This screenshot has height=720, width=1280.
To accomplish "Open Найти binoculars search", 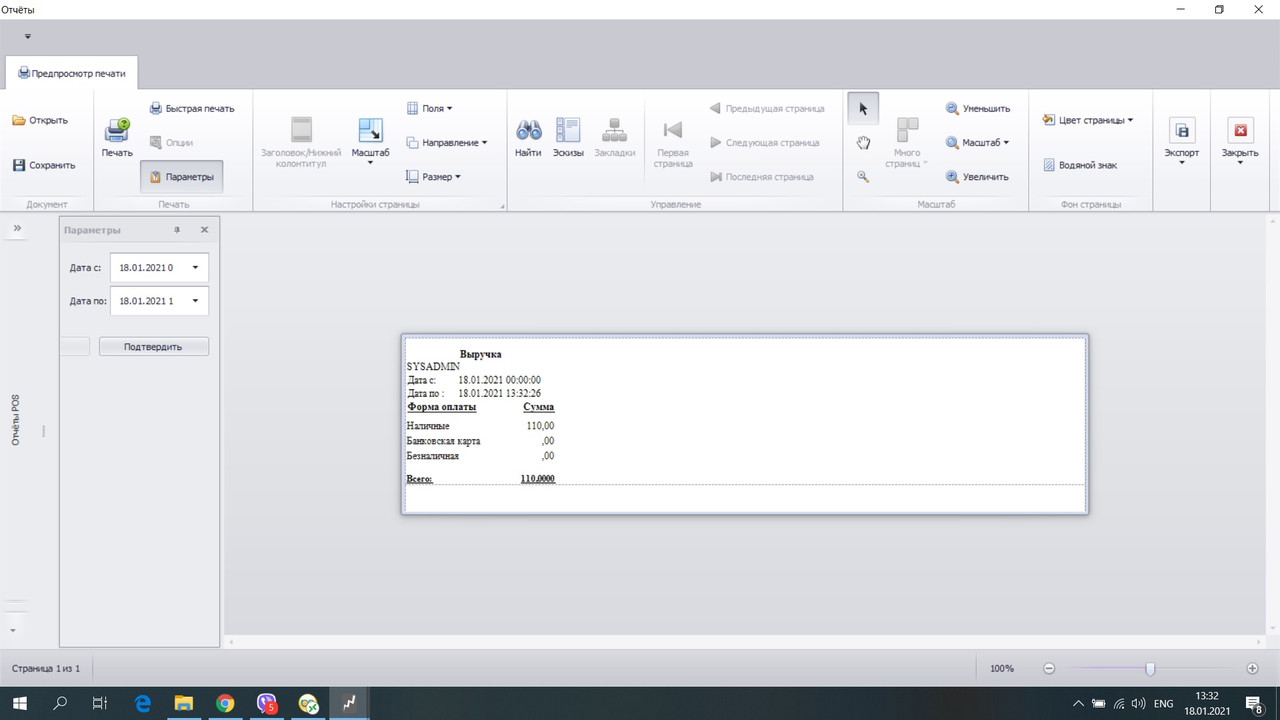I will click(x=528, y=138).
